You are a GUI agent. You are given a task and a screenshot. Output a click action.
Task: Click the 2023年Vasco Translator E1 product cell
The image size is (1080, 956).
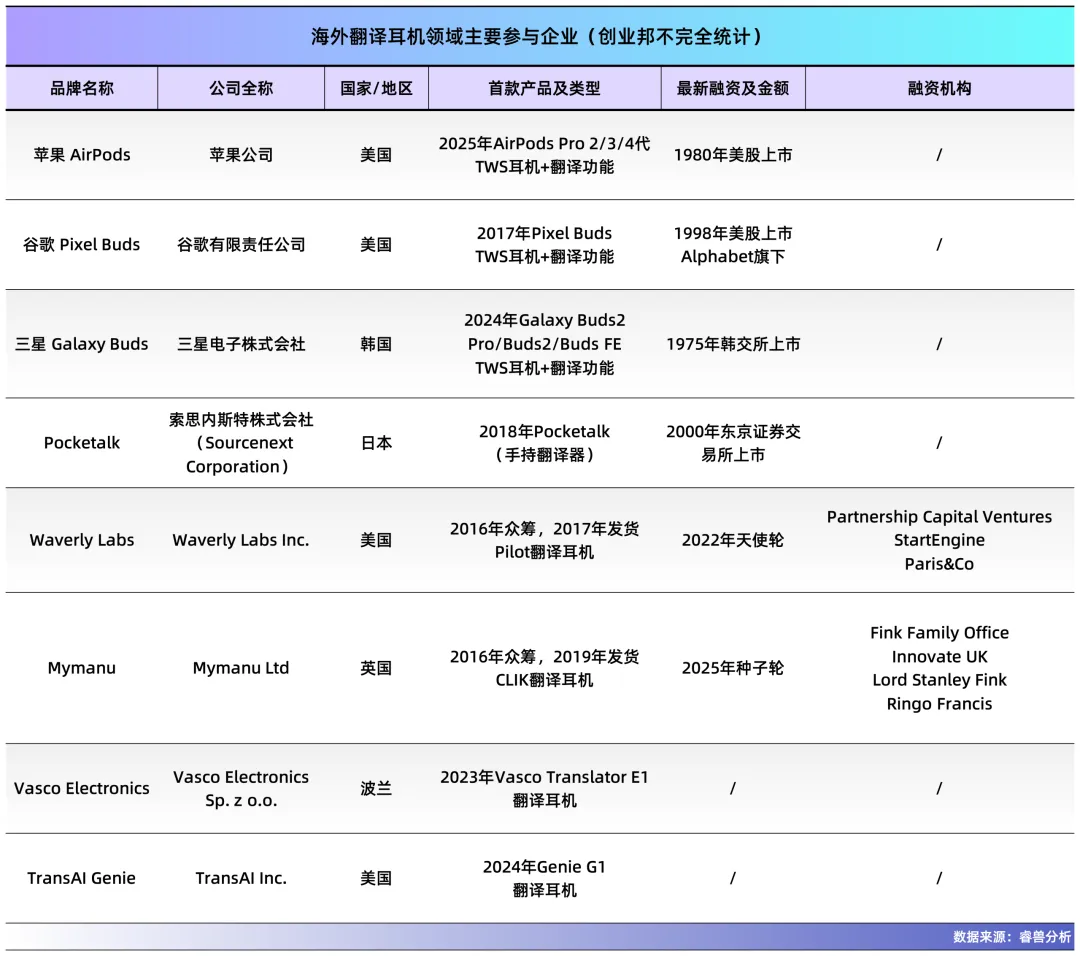pos(544,789)
